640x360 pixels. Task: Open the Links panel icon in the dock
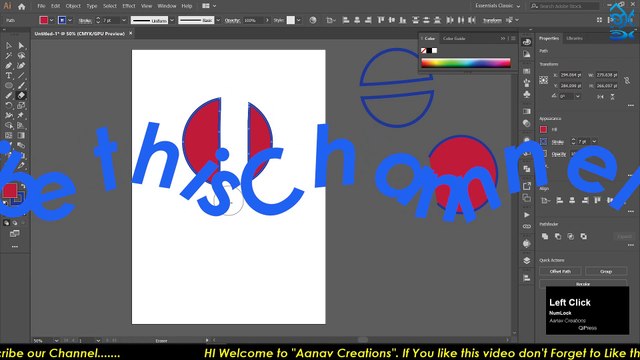(x=527, y=227)
